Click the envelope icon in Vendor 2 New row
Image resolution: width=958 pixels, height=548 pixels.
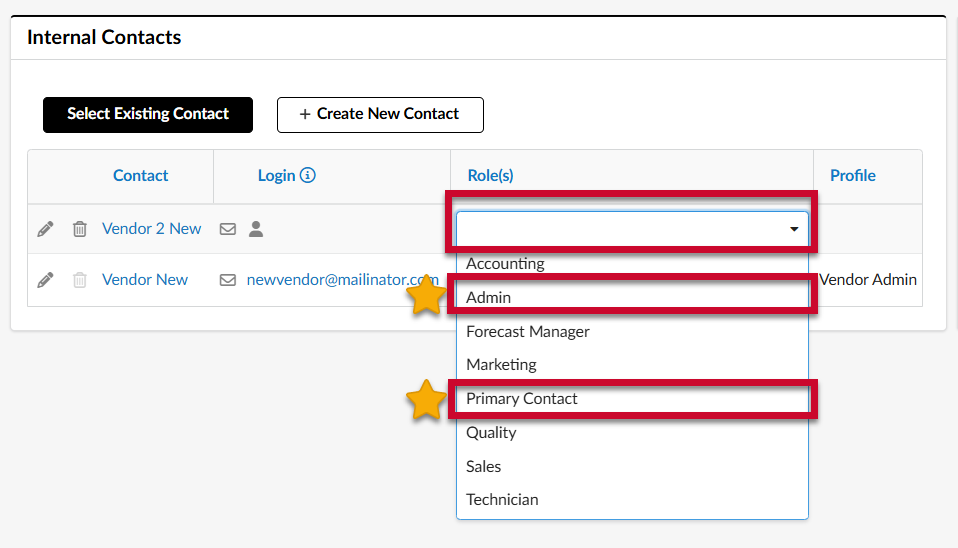(228, 229)
